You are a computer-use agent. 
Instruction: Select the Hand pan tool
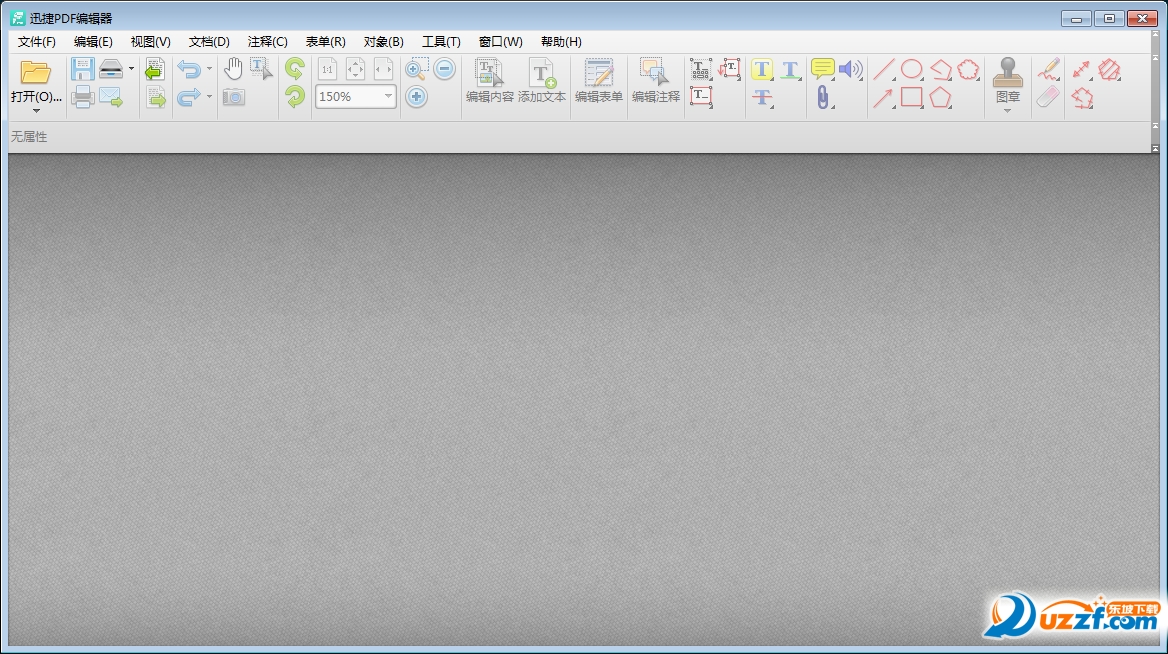[x=233, y=69]
